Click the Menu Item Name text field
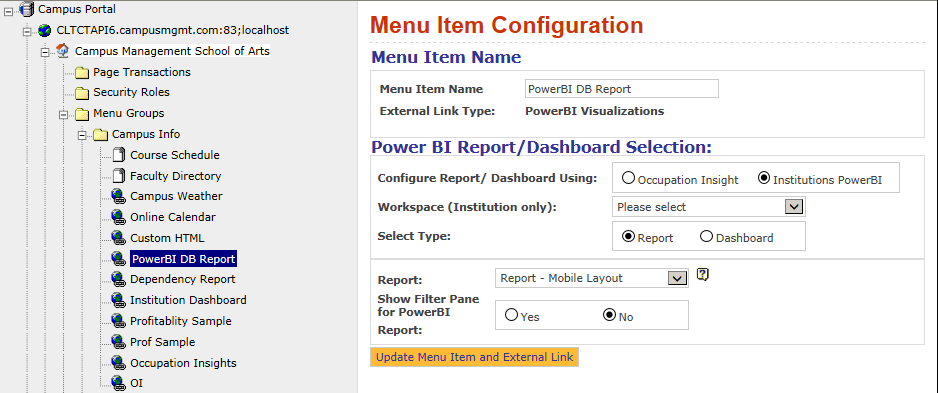The width and height of the screenshot is (938, 393). [622, 89]
